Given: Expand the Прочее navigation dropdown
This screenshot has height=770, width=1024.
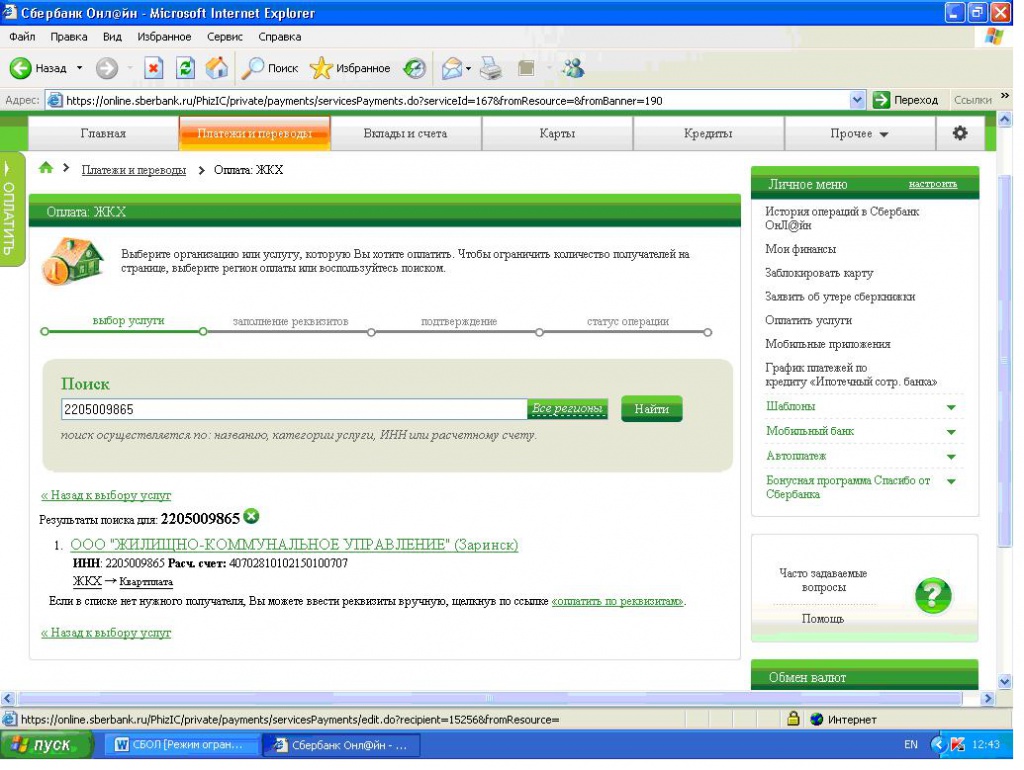Looking at the screenshot, I should pyautogui.click(x=859, y=133).
